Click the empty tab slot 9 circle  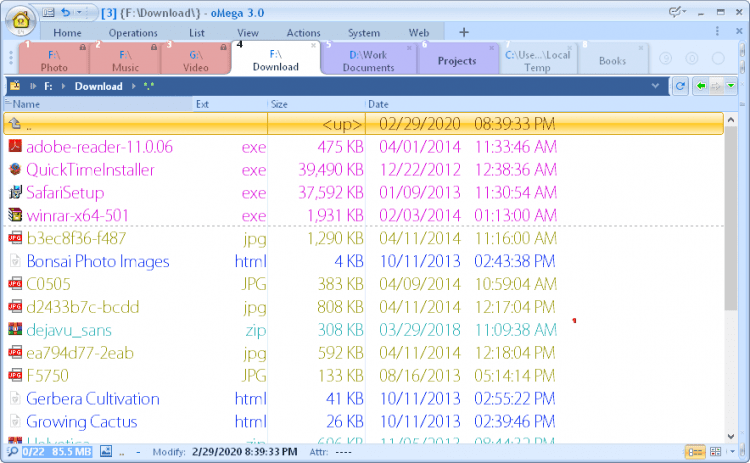pos(665,59)
